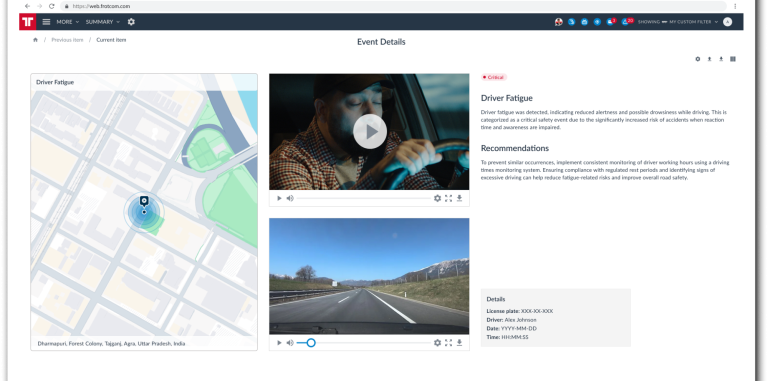
Task: Open page settings gear below the navbar
Action: point(698,59)
